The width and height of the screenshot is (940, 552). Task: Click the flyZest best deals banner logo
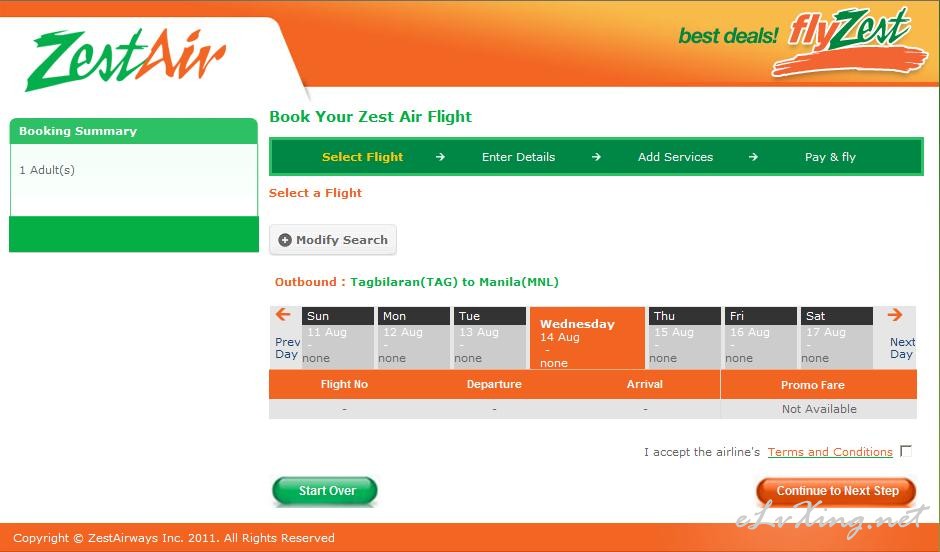point(804,42)
